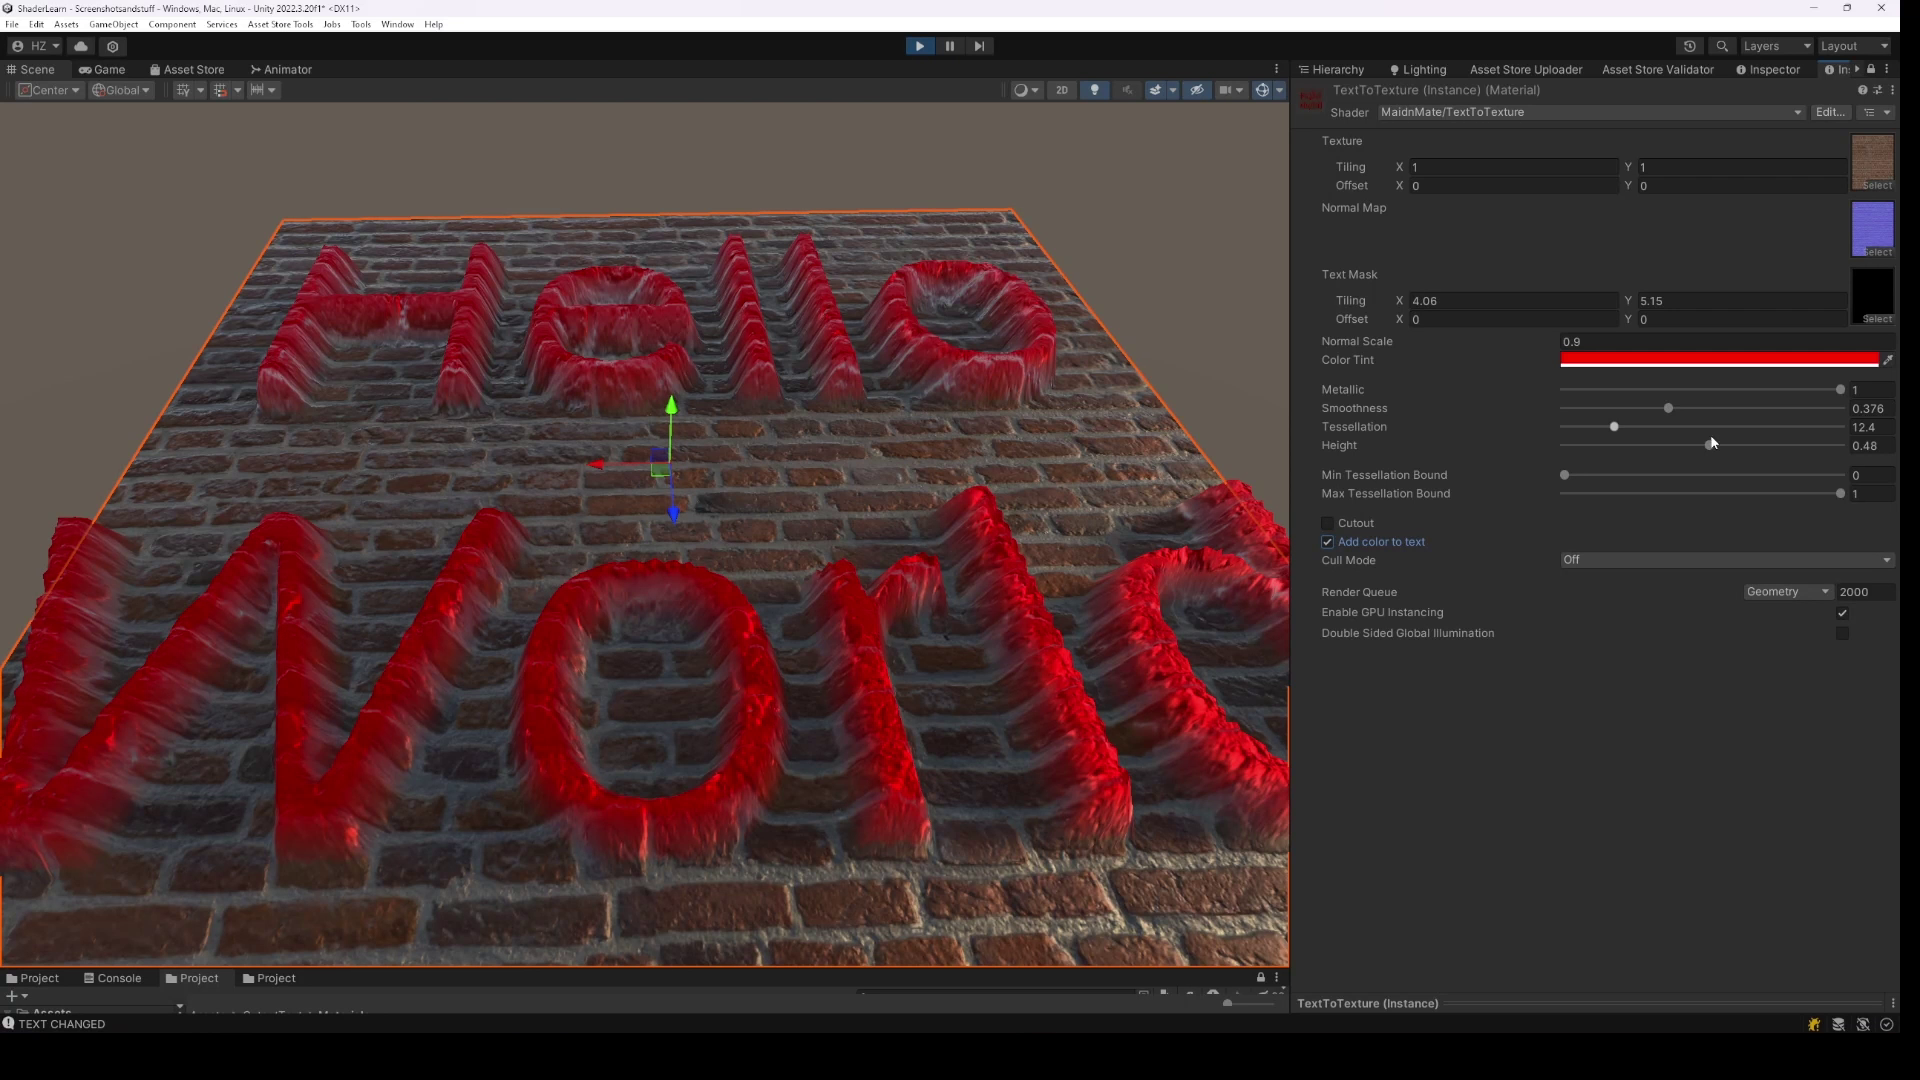Toggle Scene audio mute icon
The height and width of the screenshot is (1080, 1920).
[1127, 90]
